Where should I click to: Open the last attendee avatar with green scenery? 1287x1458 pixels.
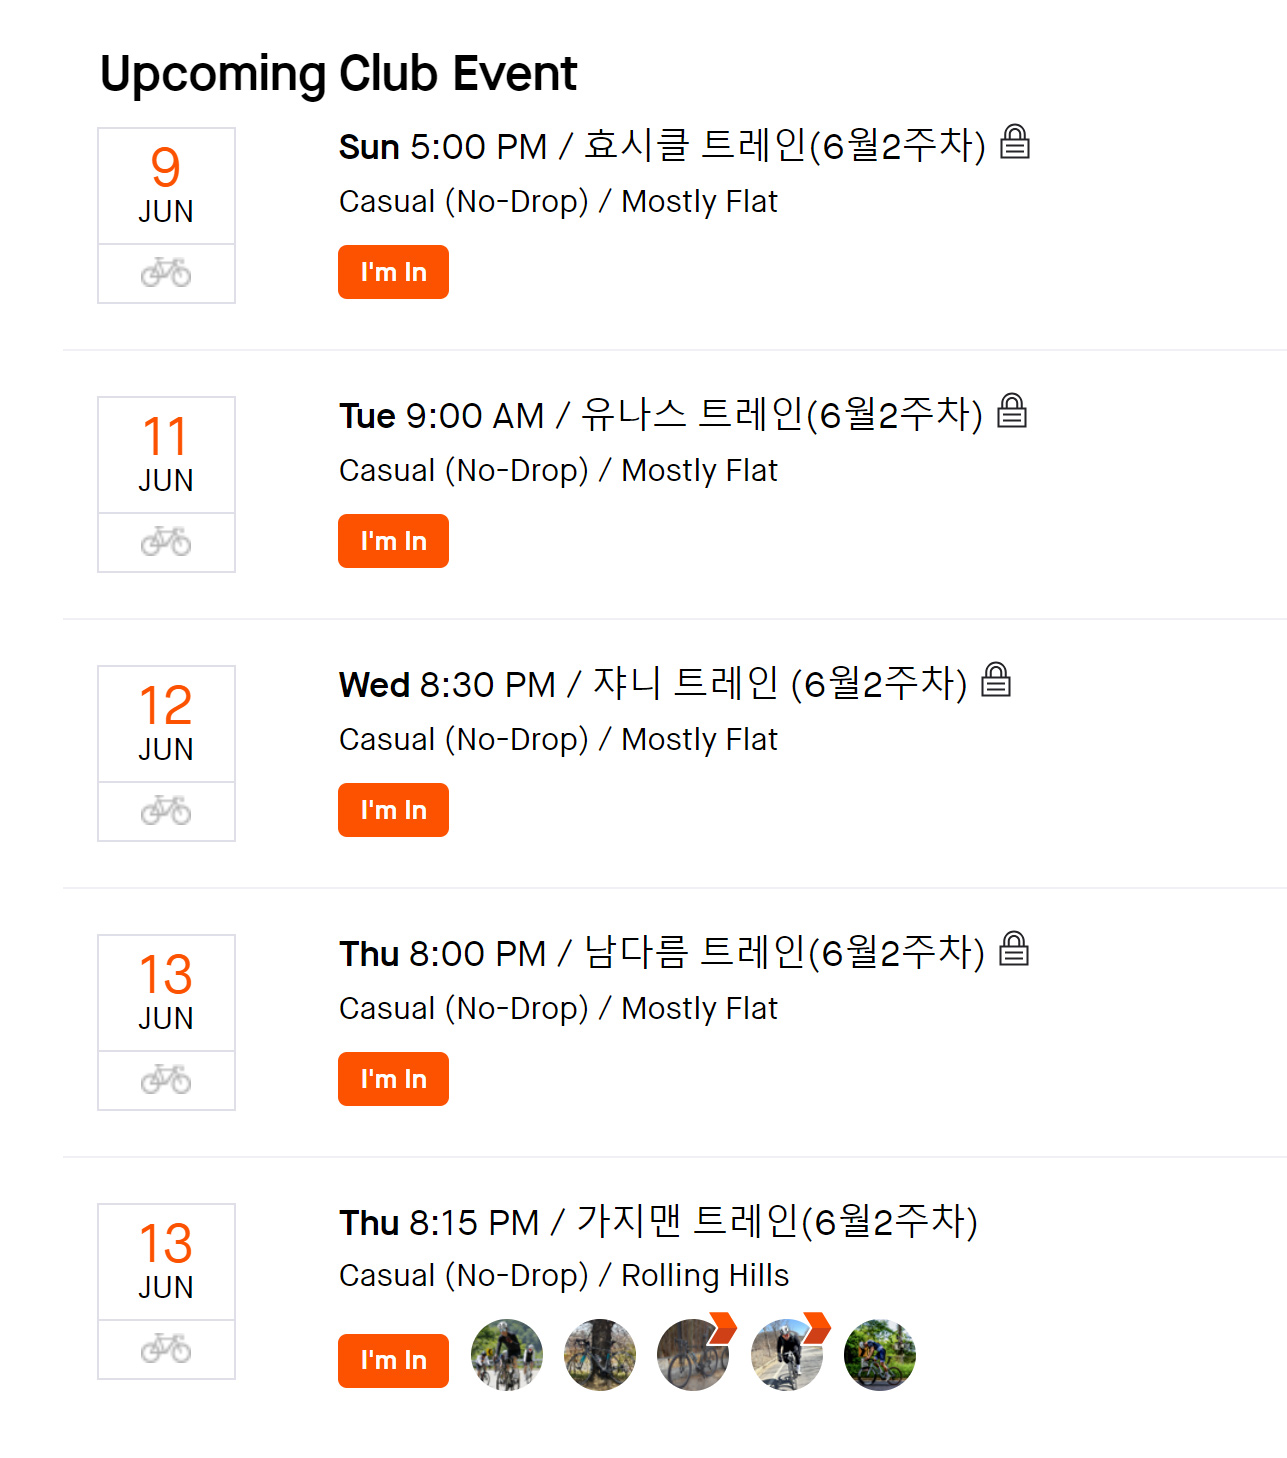880,1355
